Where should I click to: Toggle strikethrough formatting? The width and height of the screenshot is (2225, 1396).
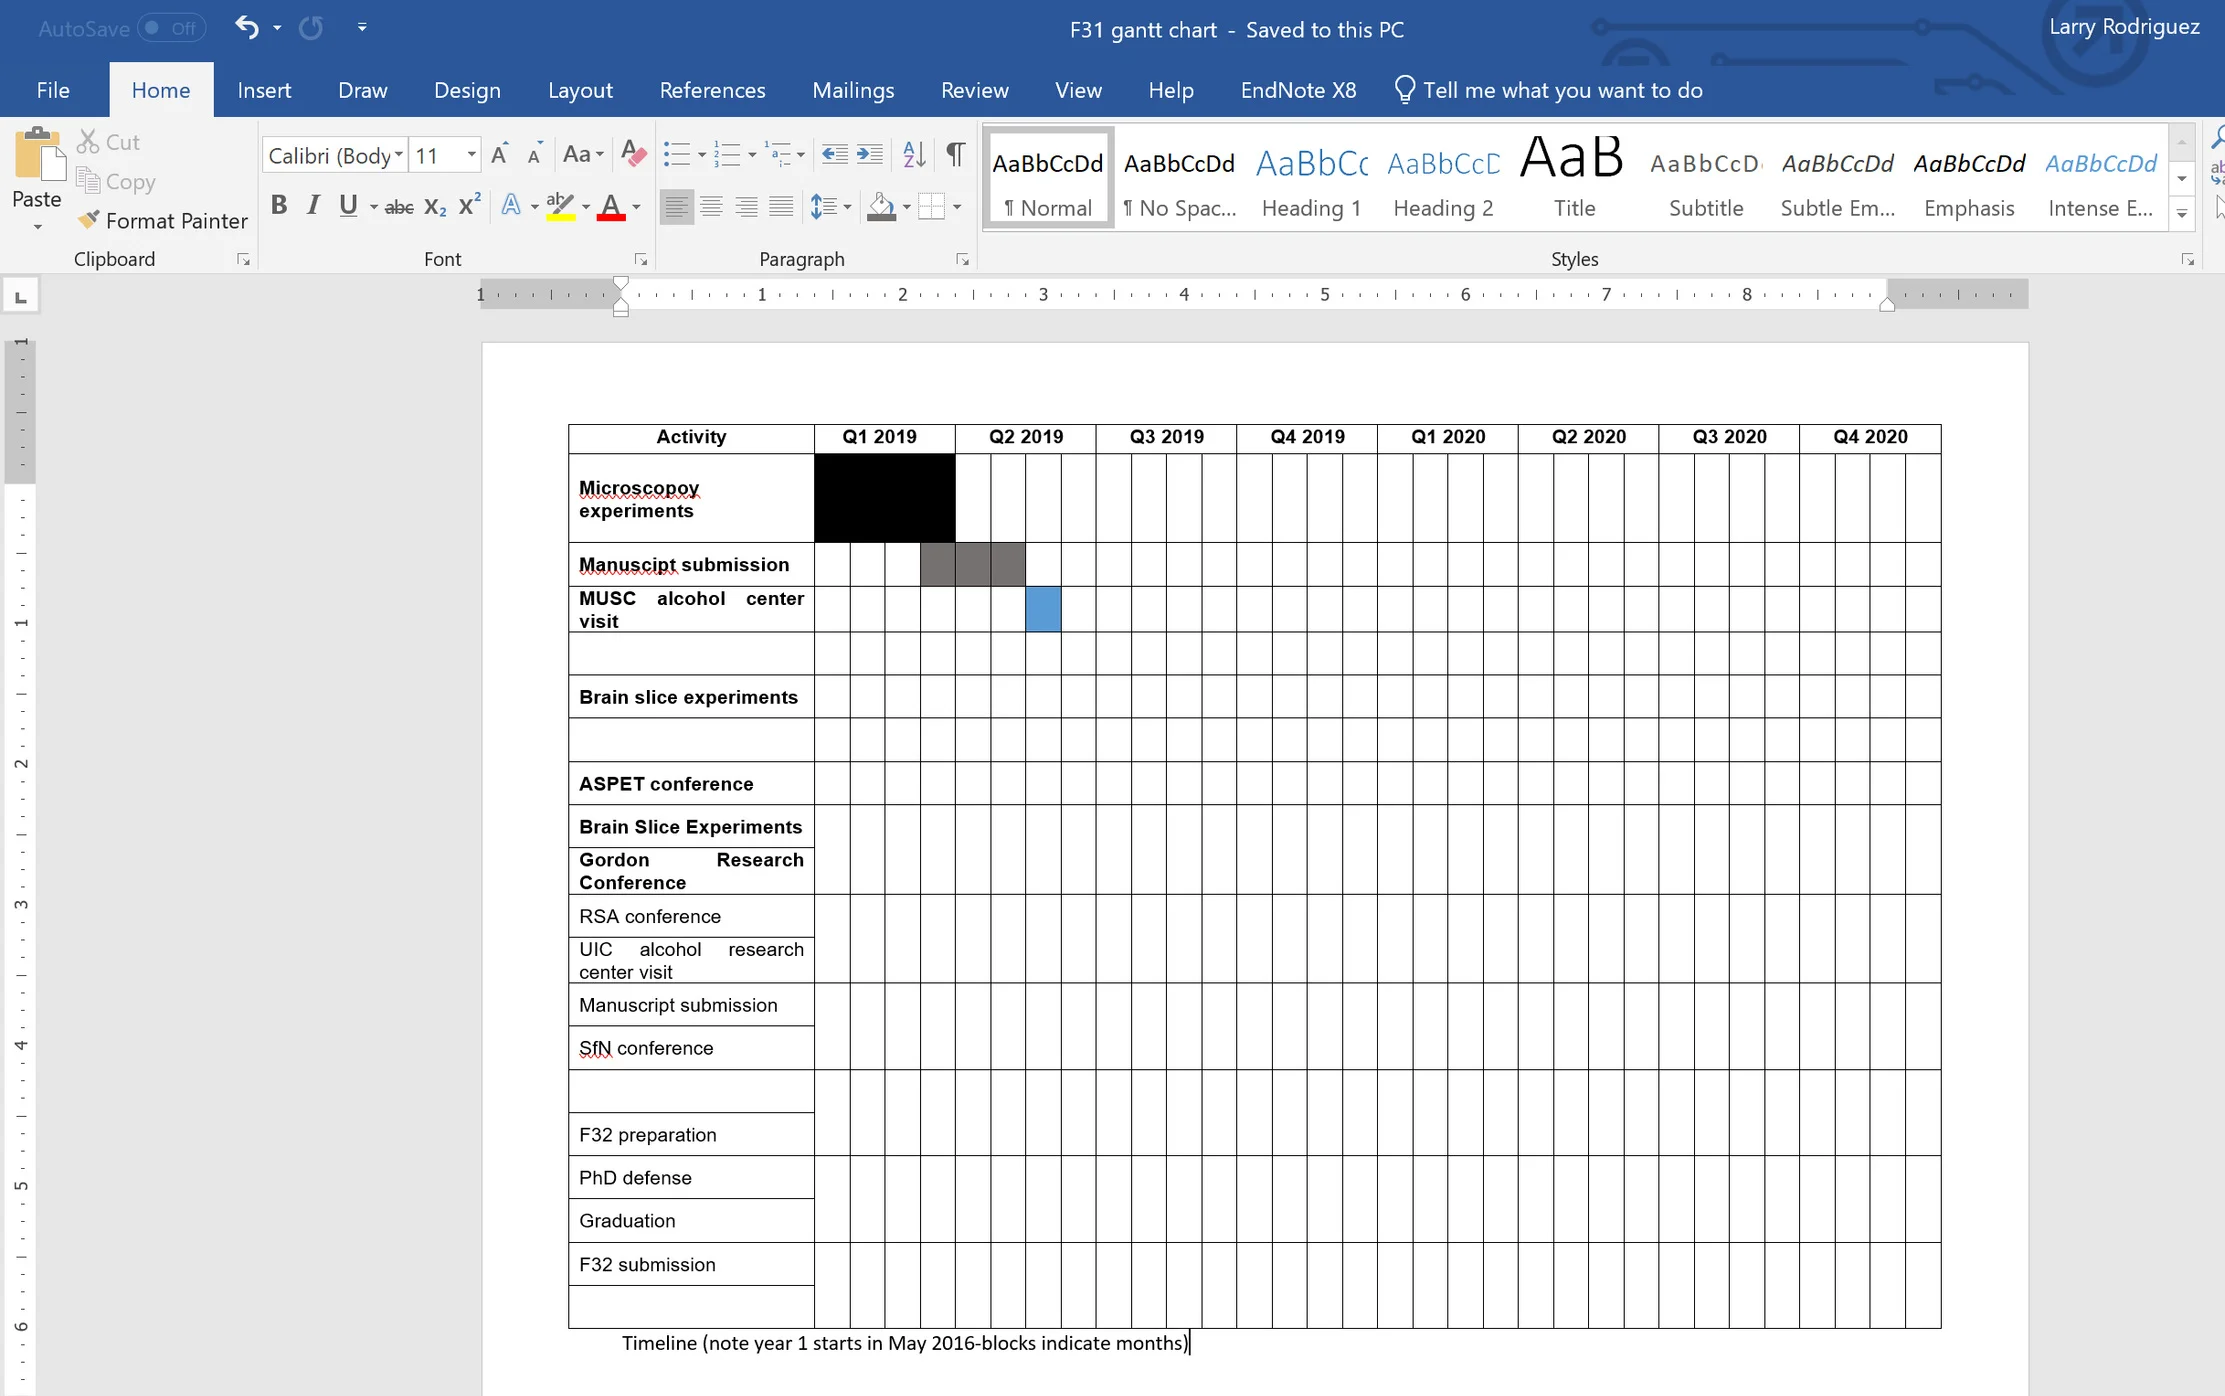[x=398, y=206]
